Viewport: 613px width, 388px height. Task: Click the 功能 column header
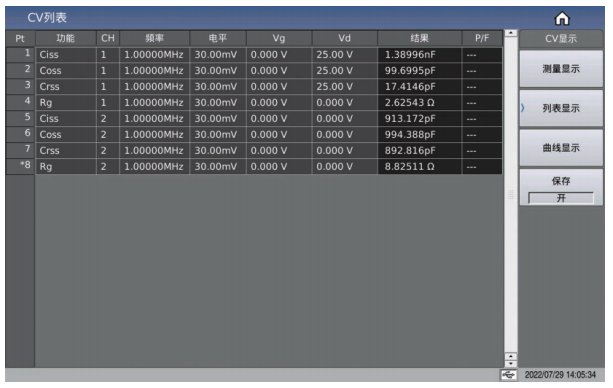(x=66, y=38)
